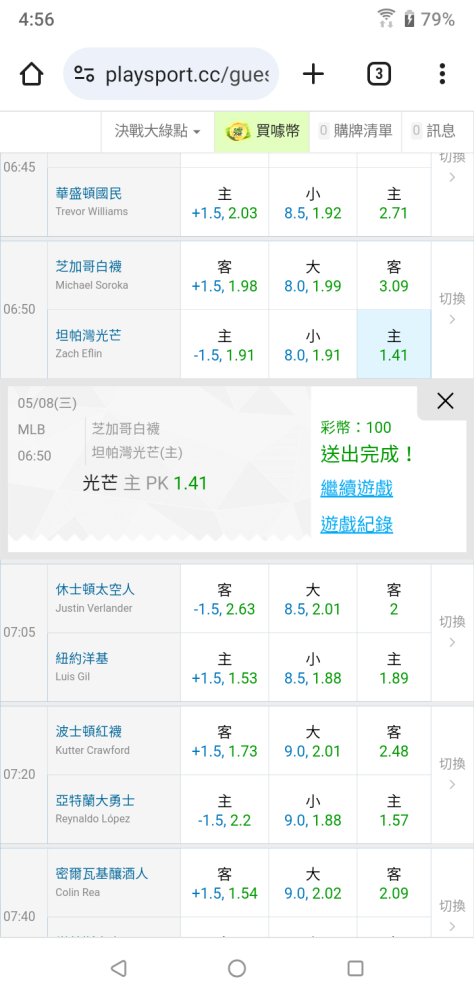The width and height of the screenshot is (474, 1000).
Task: Toggle selected 主 1.41 Rays moneyline cell
Action: 394,344
